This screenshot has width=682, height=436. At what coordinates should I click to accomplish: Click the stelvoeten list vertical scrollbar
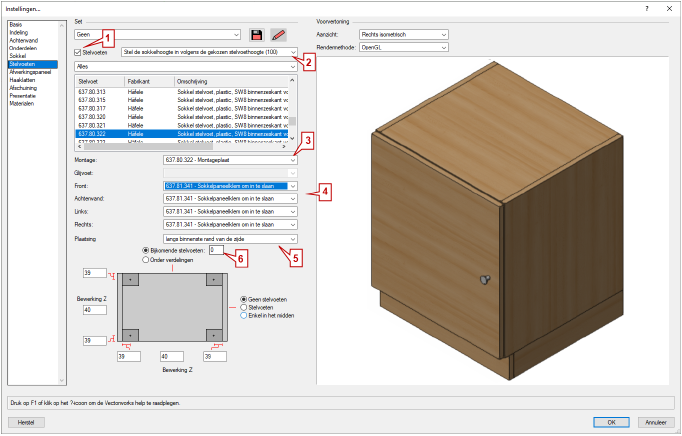click(x=293, y=109)
